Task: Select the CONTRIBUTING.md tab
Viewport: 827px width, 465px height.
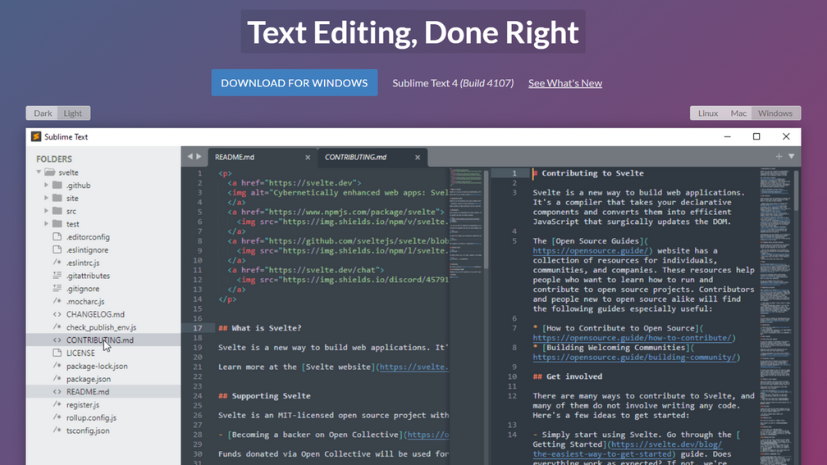Action: coord(358,157)
